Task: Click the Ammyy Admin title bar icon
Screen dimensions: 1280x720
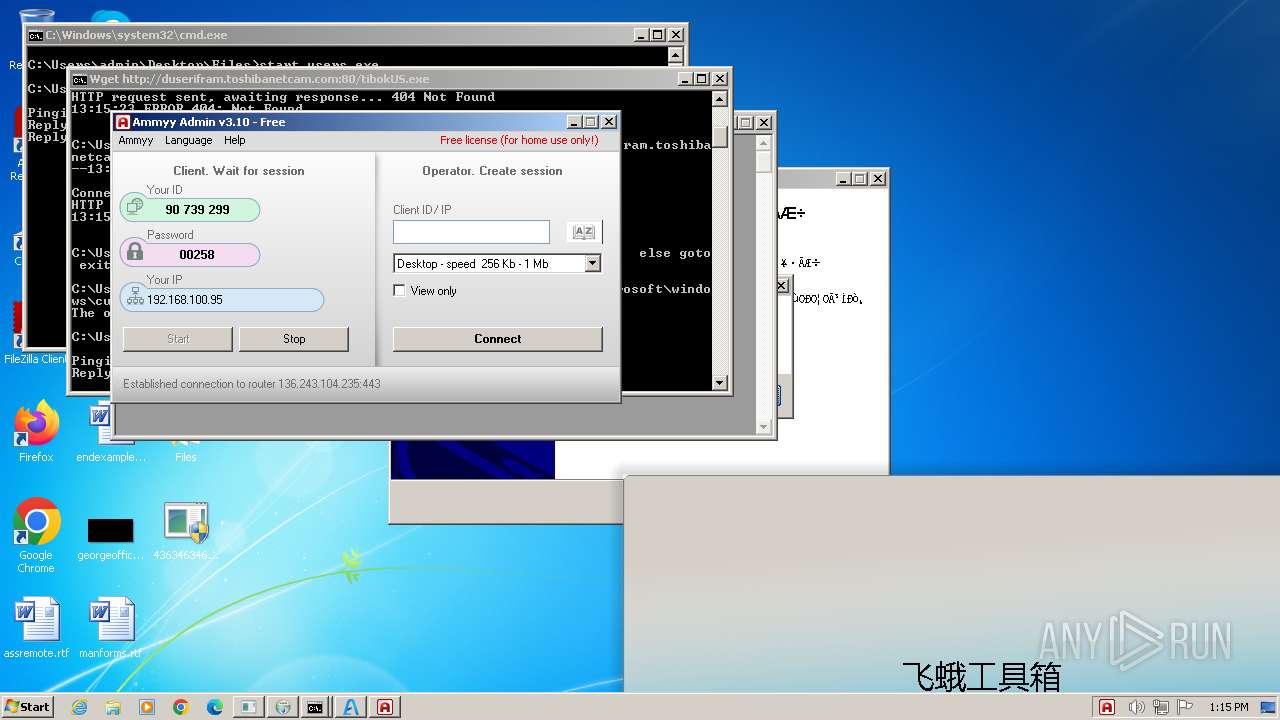Action: [x=123, y=122]
